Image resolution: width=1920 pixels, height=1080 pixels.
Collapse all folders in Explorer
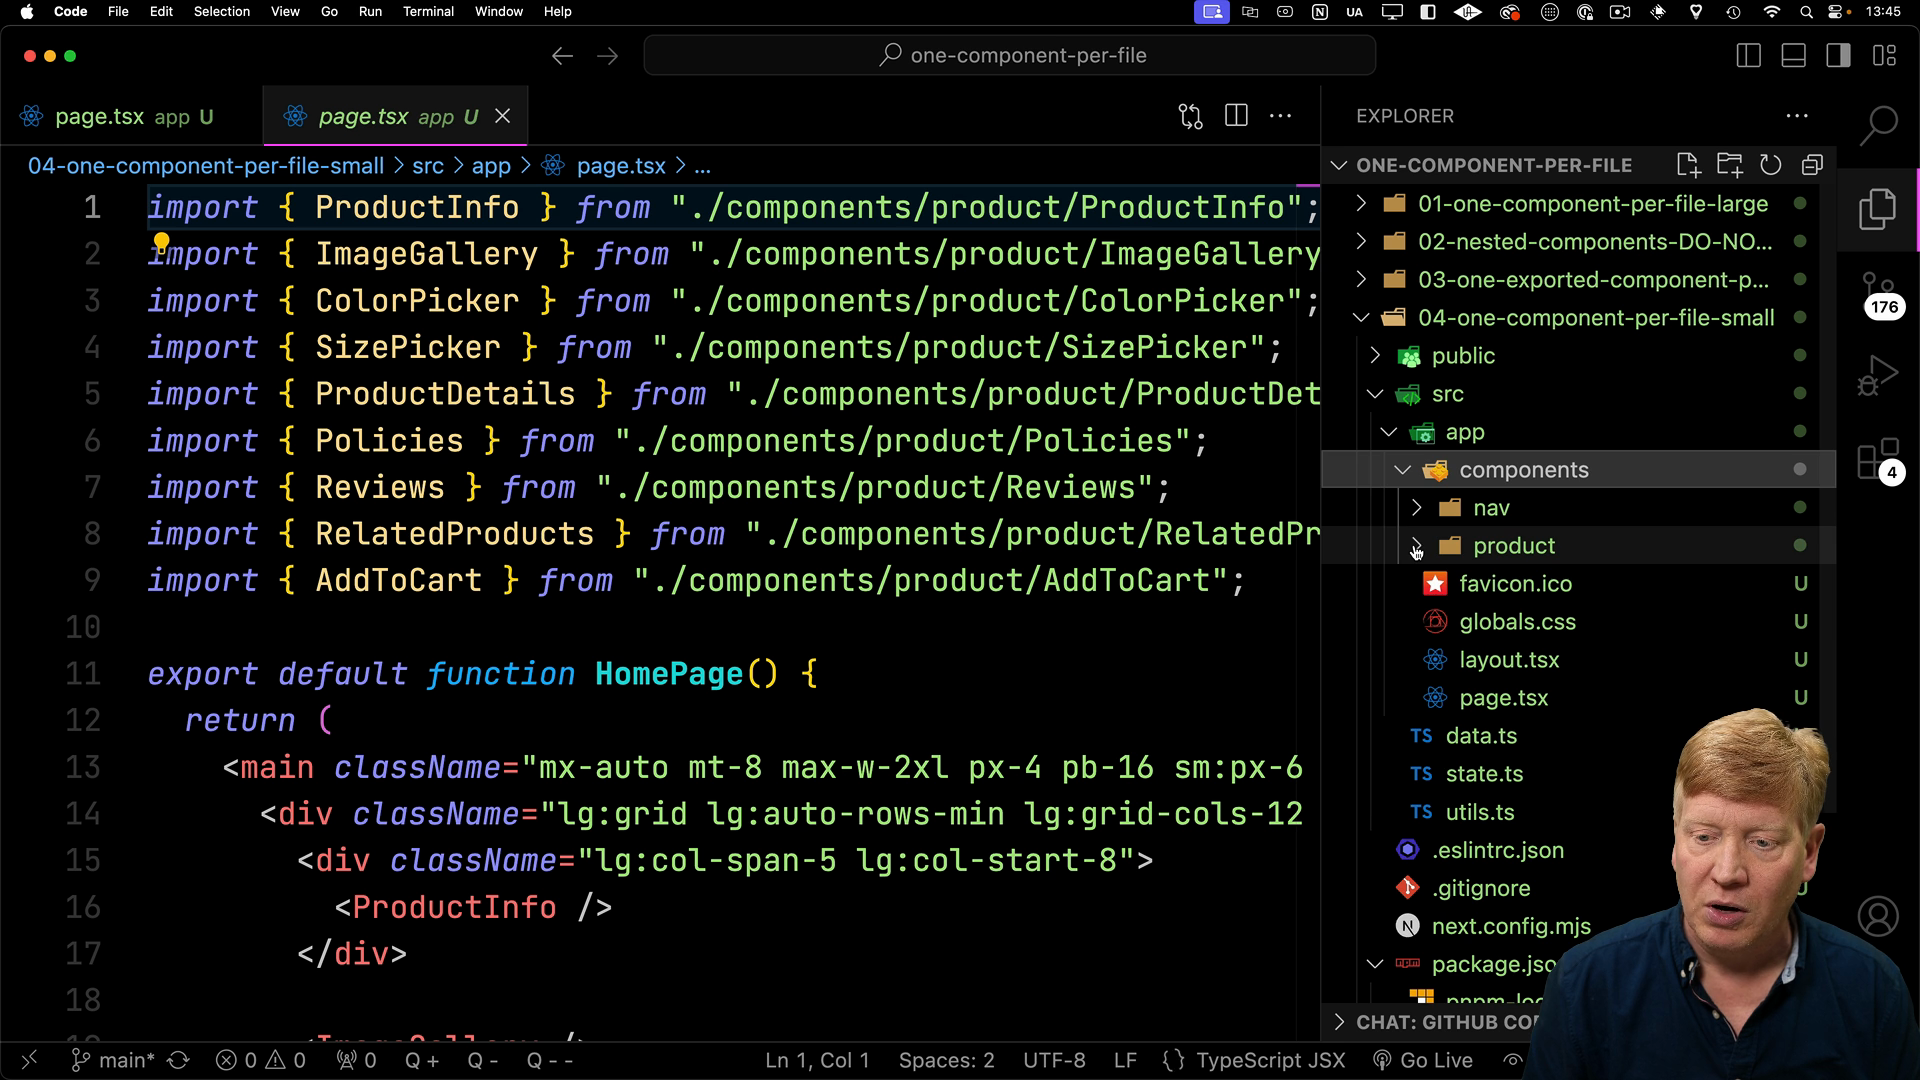click(1812, 165)
